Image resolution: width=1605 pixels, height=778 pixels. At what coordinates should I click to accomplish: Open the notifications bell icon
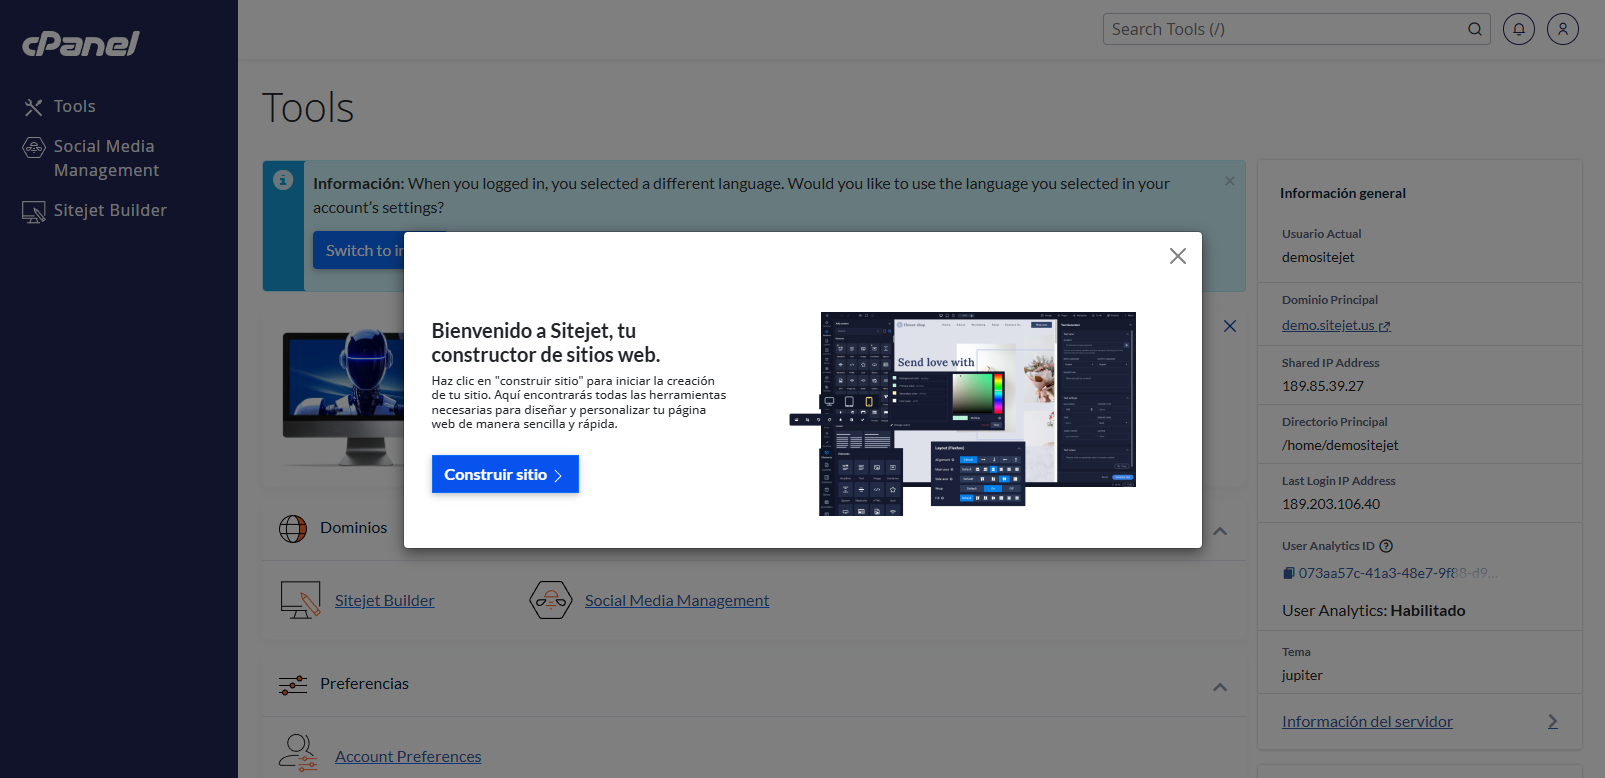(x=1518, y=29)
